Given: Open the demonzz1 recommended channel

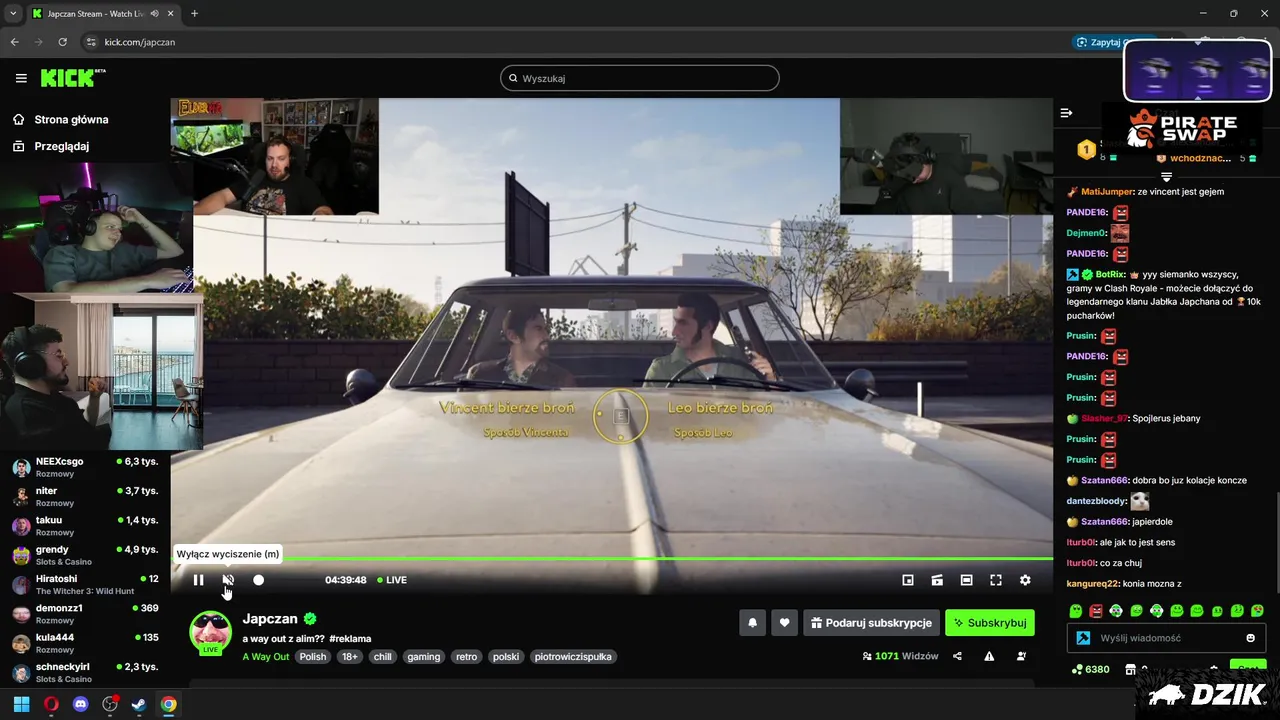Looking at the screenshot, I should (85, 614).
